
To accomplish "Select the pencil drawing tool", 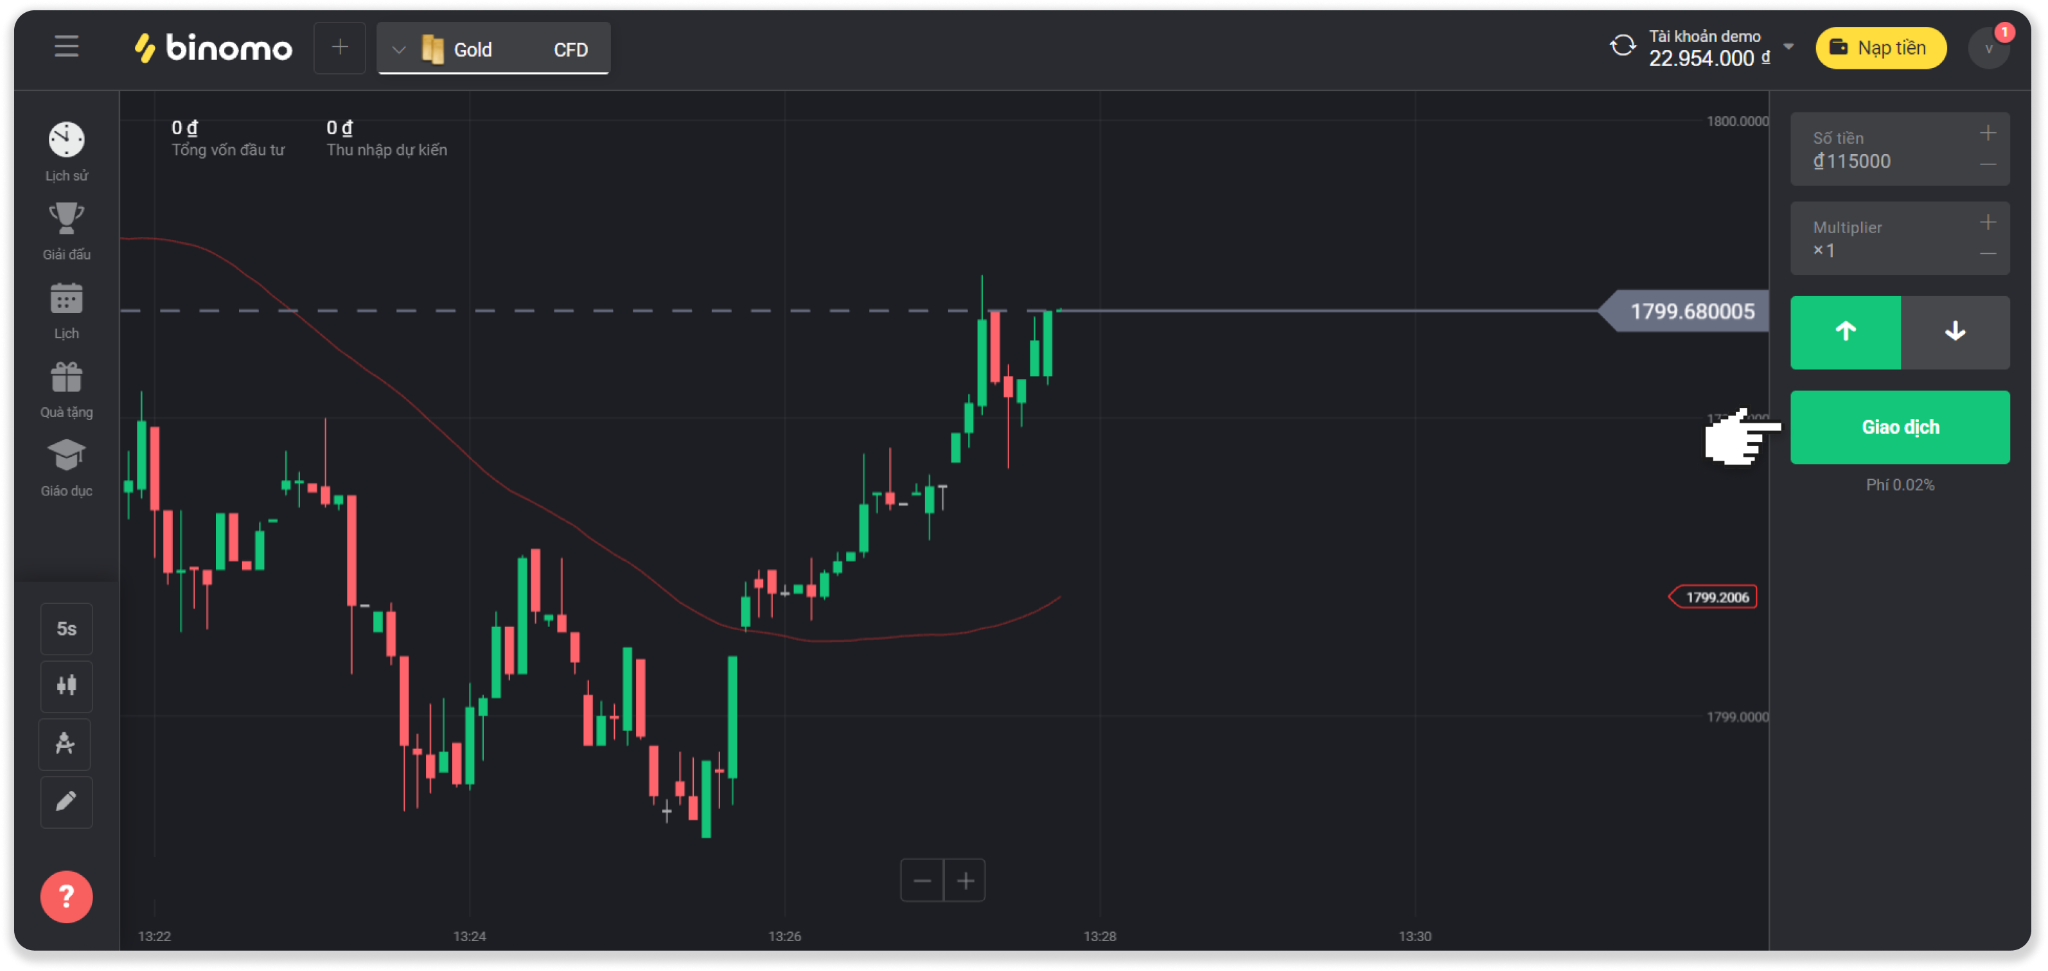I will pyautogui.click(x=66, y=802).
